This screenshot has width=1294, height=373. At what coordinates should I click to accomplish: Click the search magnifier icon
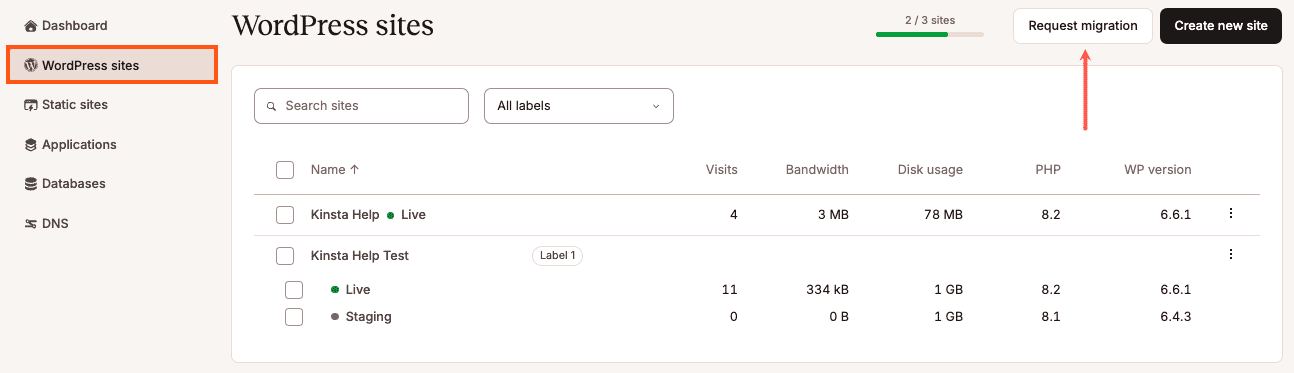pos(271,106)
